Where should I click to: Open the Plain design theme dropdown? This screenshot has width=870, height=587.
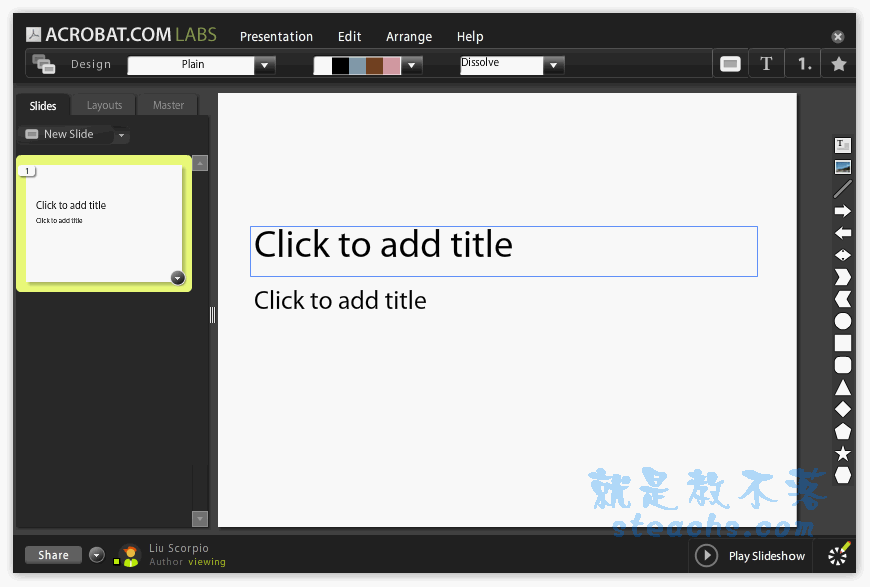[265, 65]
